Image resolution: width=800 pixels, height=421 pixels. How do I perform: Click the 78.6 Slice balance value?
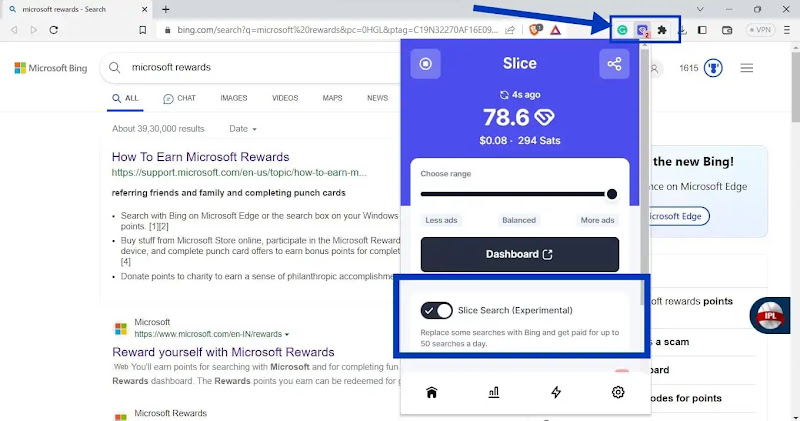point(506,117)
